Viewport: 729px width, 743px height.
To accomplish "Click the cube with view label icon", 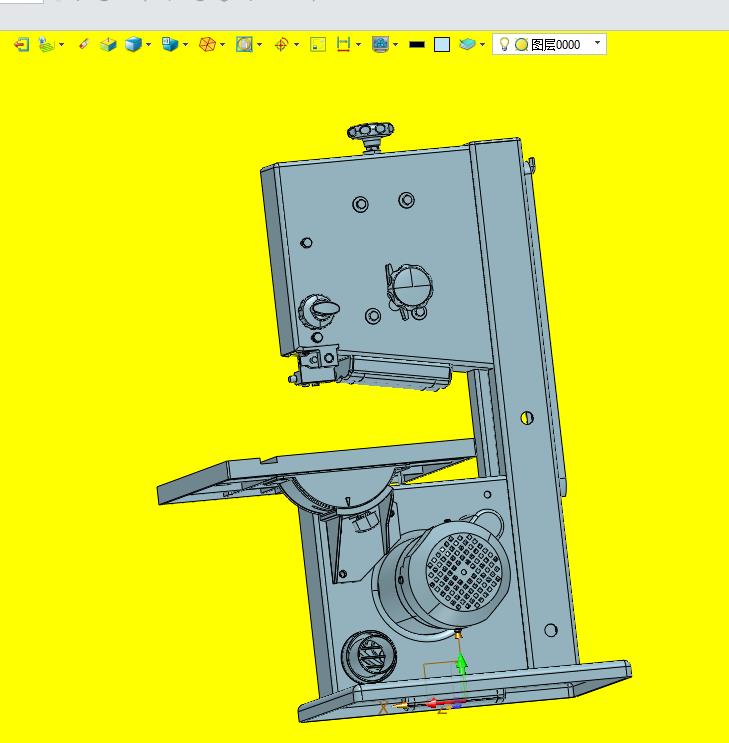I will 170,45.
